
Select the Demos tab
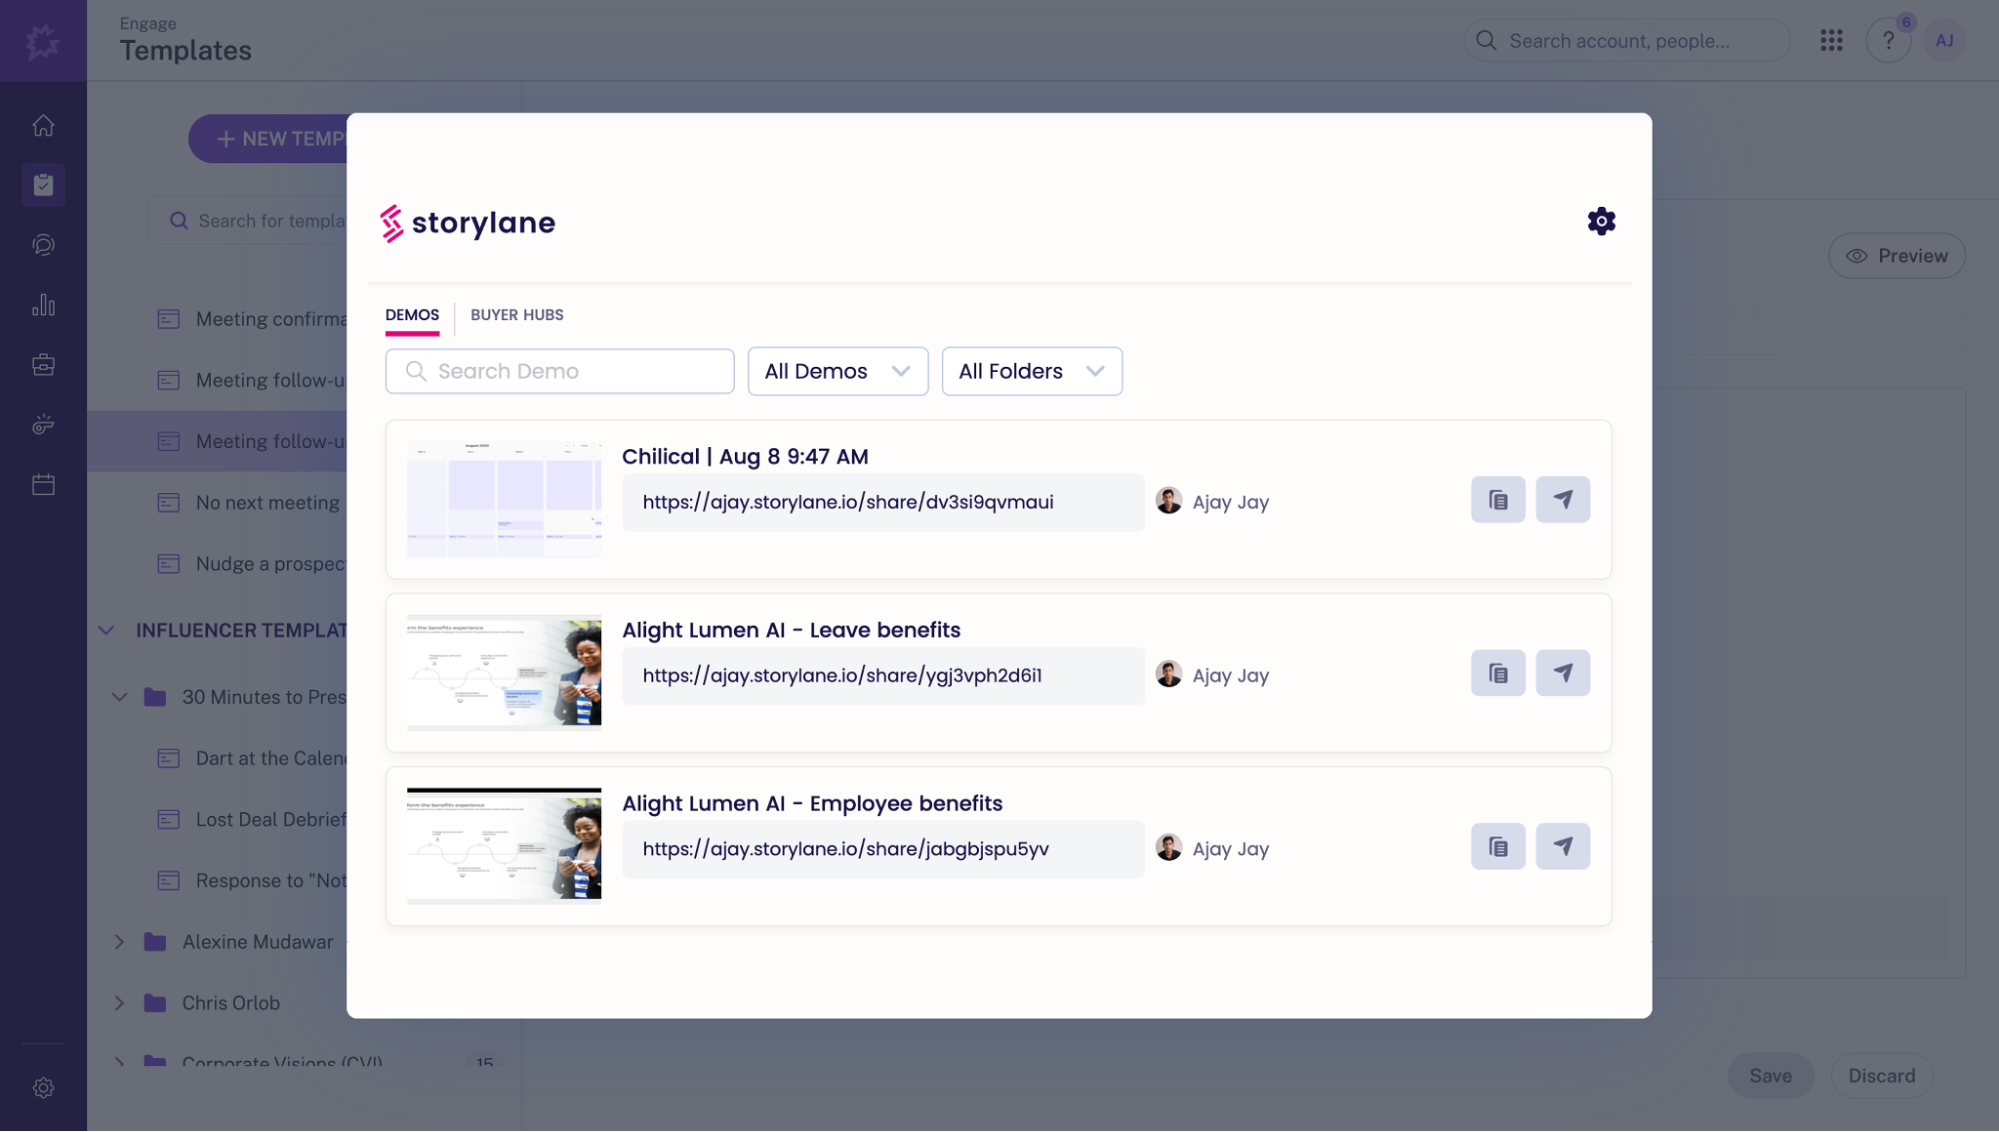[411, 315]
